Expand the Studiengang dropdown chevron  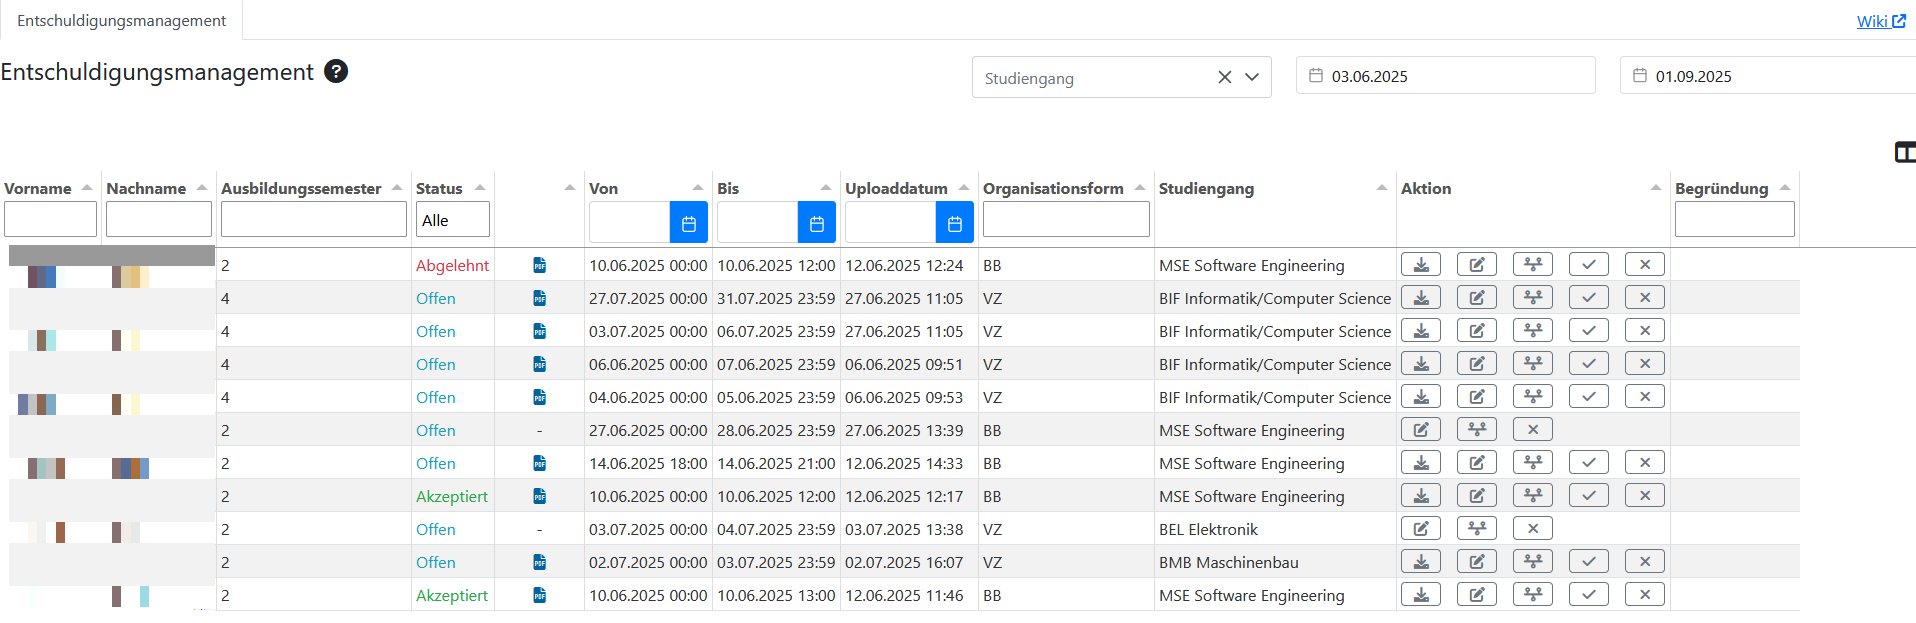click(x=1251, y=77)
